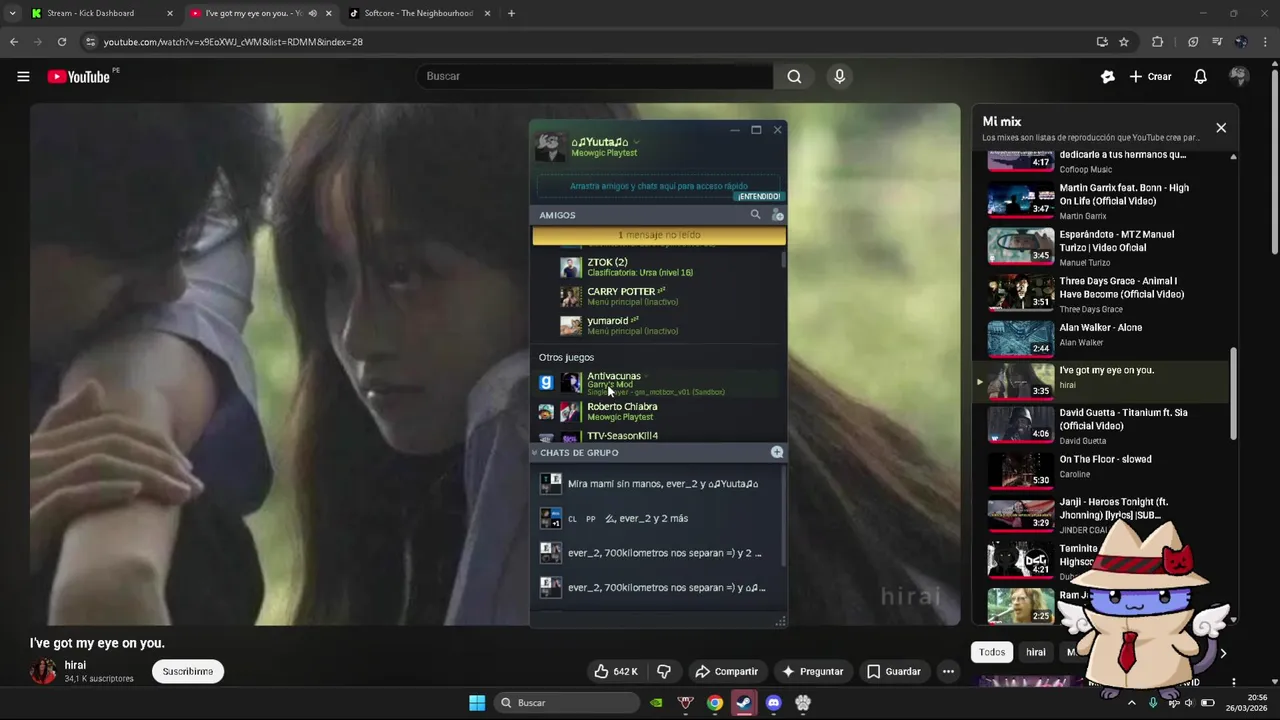Click the Crear button
This screenshot has height=720, width=1280.
pos(1150,77)
